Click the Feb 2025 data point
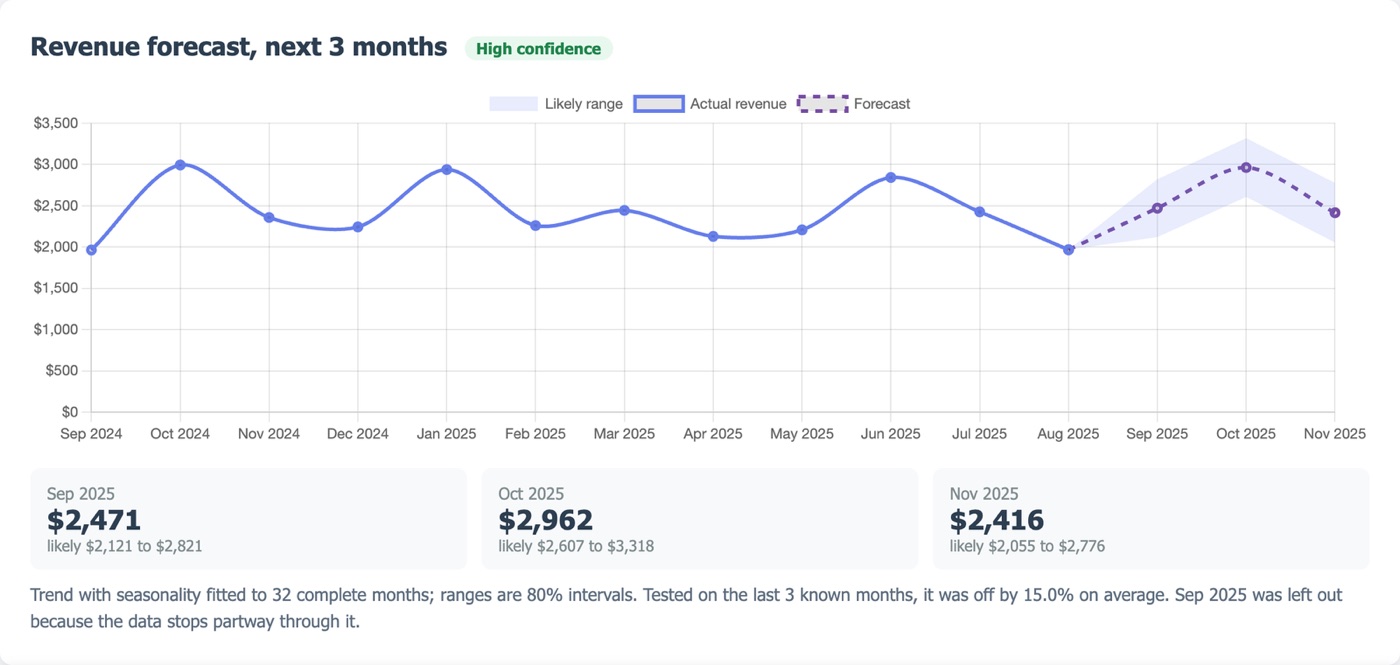This screenshot has height=665, width=1400. pos(535,226)
